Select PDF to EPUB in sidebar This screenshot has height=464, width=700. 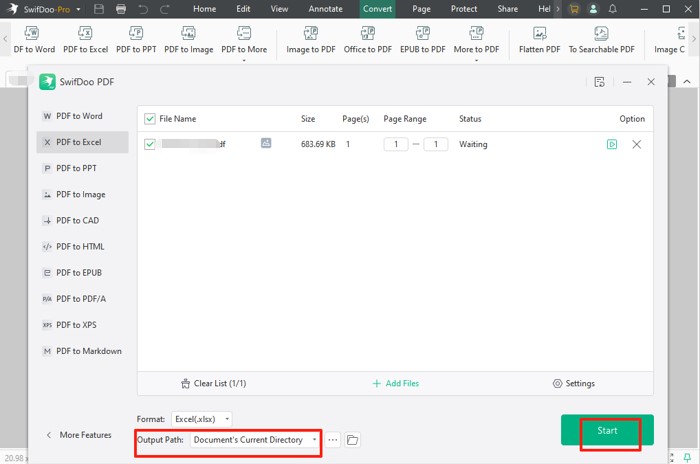(x=83, y=273)
